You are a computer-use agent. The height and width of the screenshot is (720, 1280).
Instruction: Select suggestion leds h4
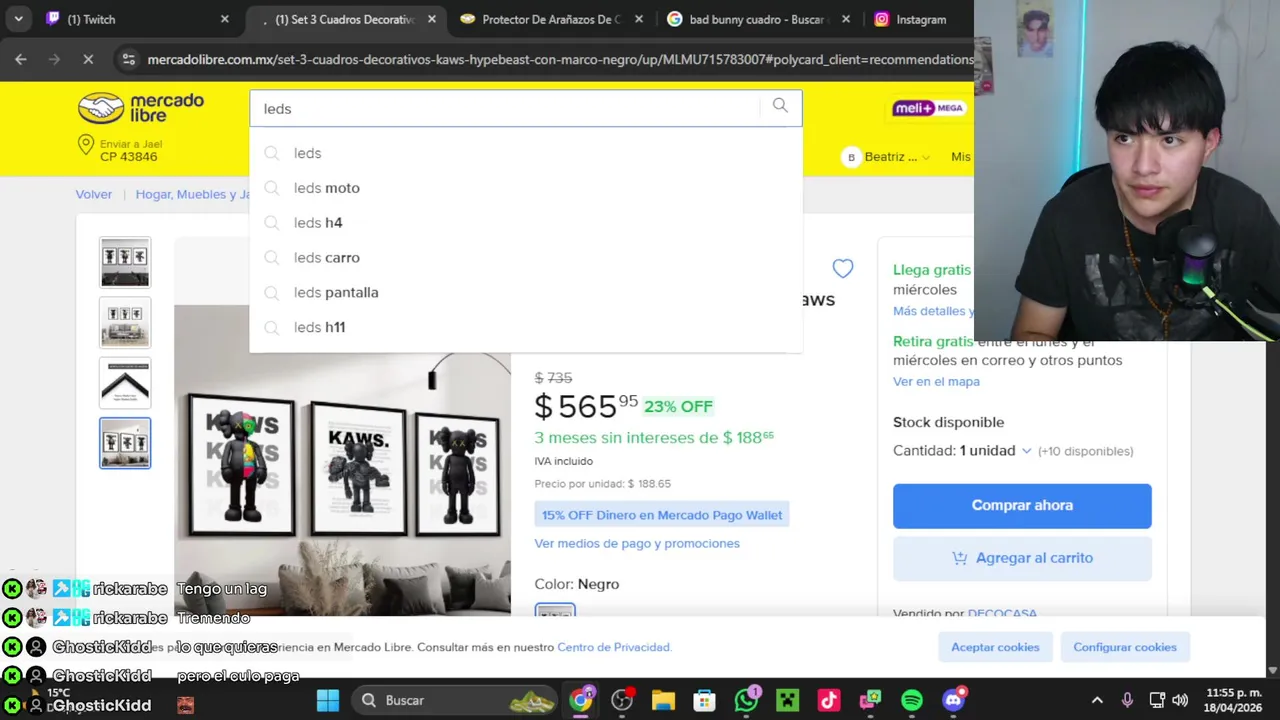(526, 223)
